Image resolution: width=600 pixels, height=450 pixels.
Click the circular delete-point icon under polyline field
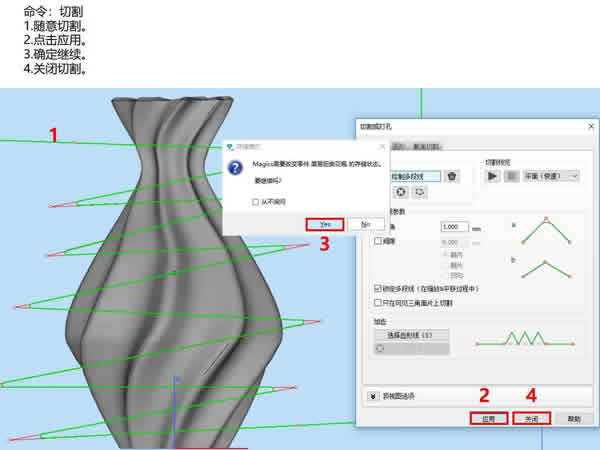coord(400,192)
